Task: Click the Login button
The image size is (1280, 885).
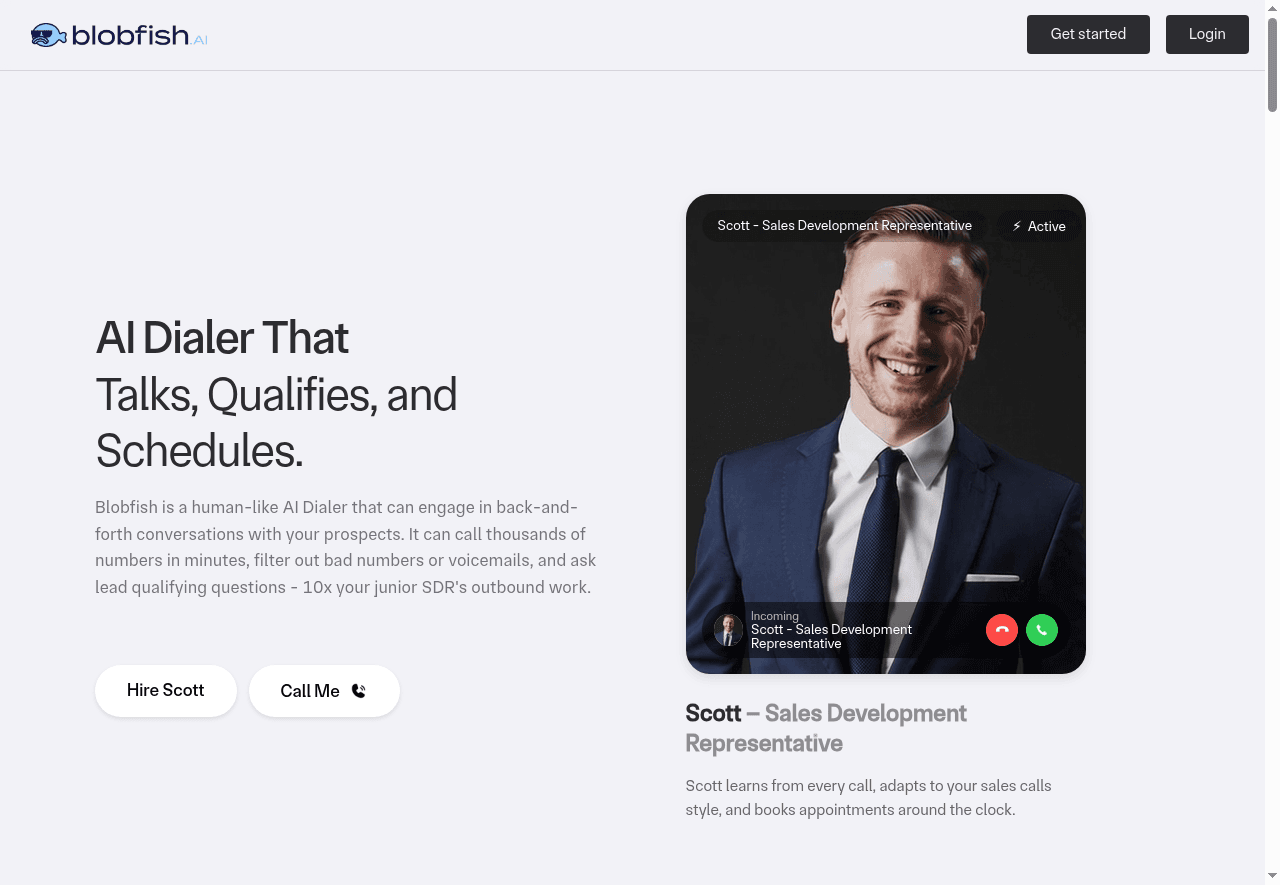Action: [x=1207, y=34]
